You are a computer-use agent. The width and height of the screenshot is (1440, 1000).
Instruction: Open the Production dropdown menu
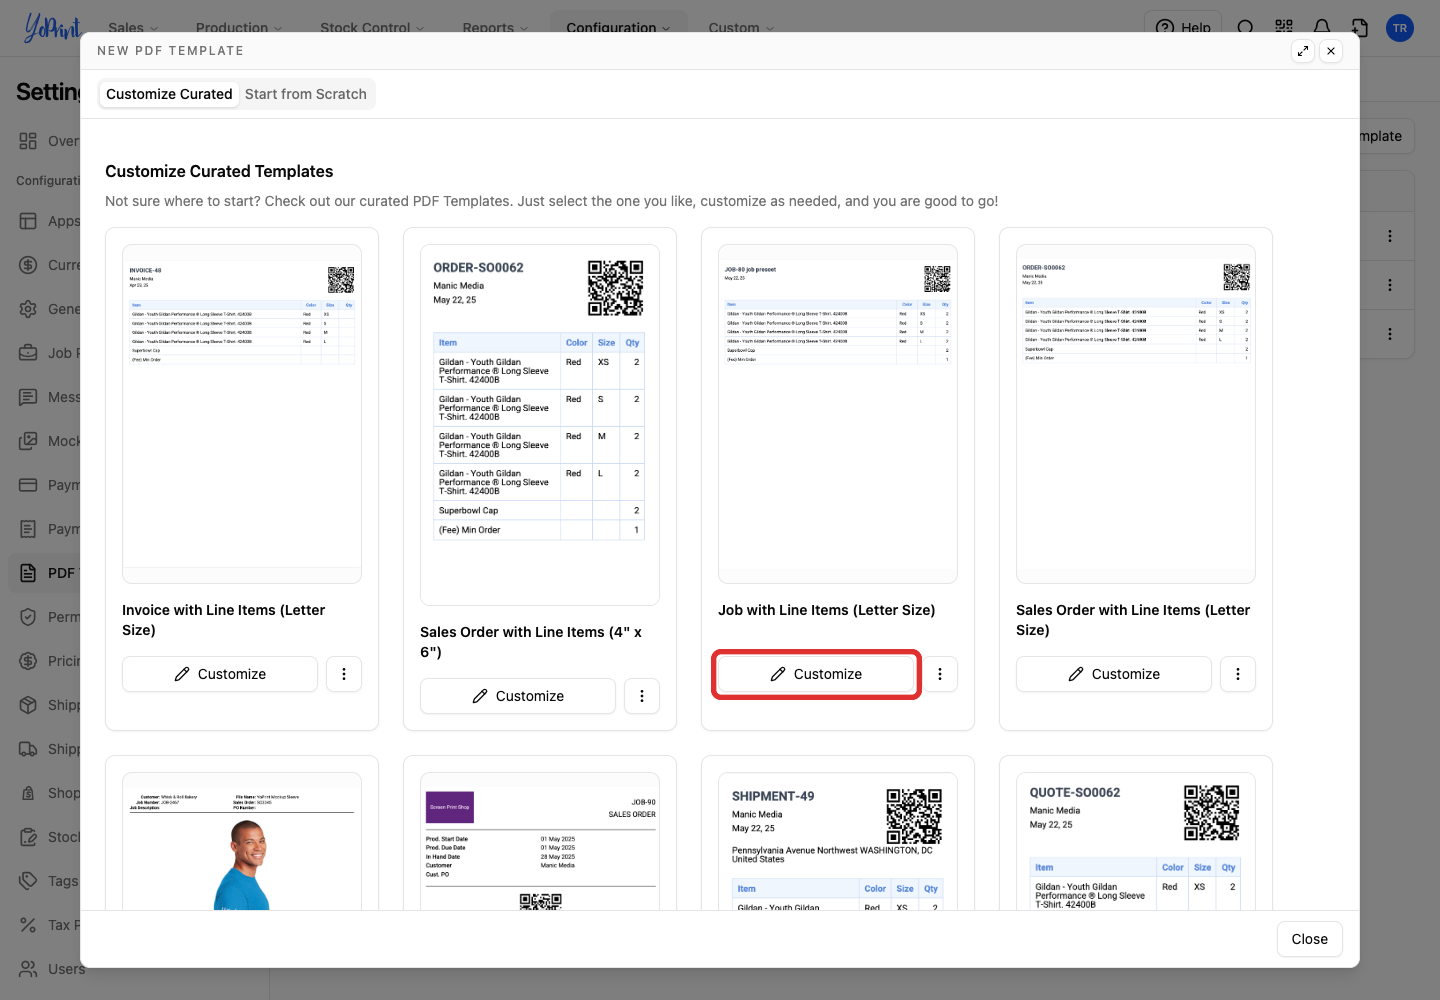239,28
